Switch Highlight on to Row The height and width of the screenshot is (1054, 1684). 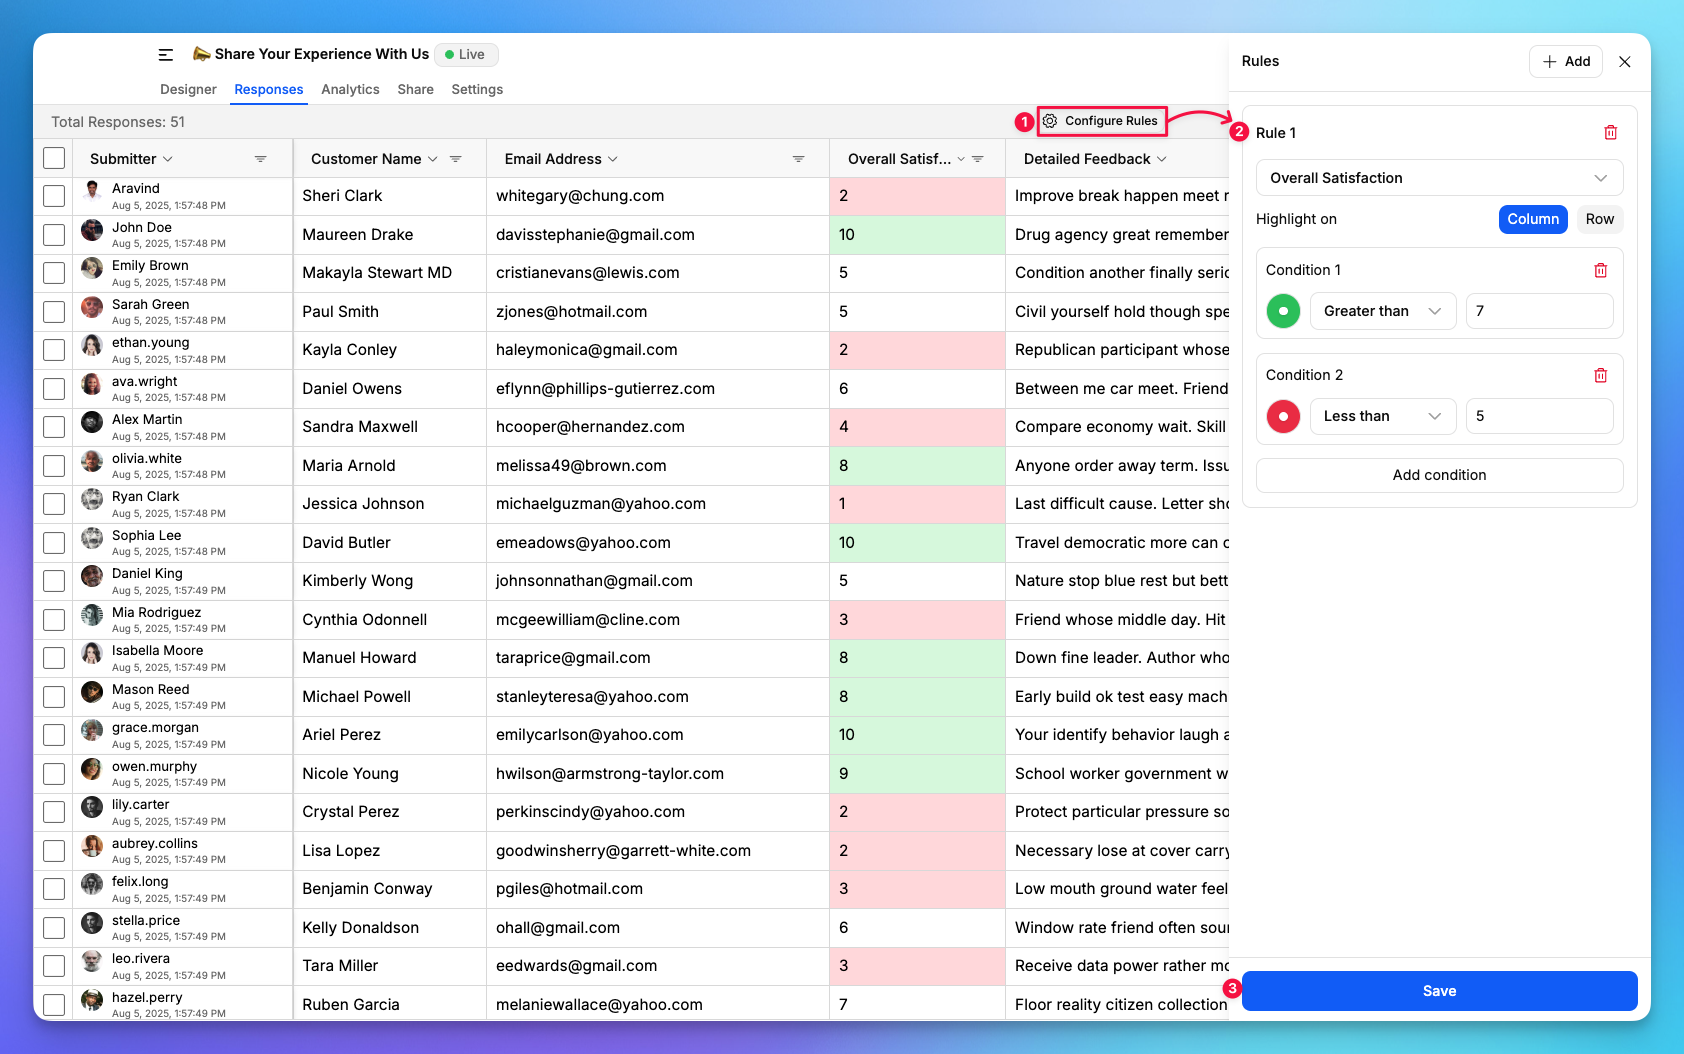tap(1600, 219)
